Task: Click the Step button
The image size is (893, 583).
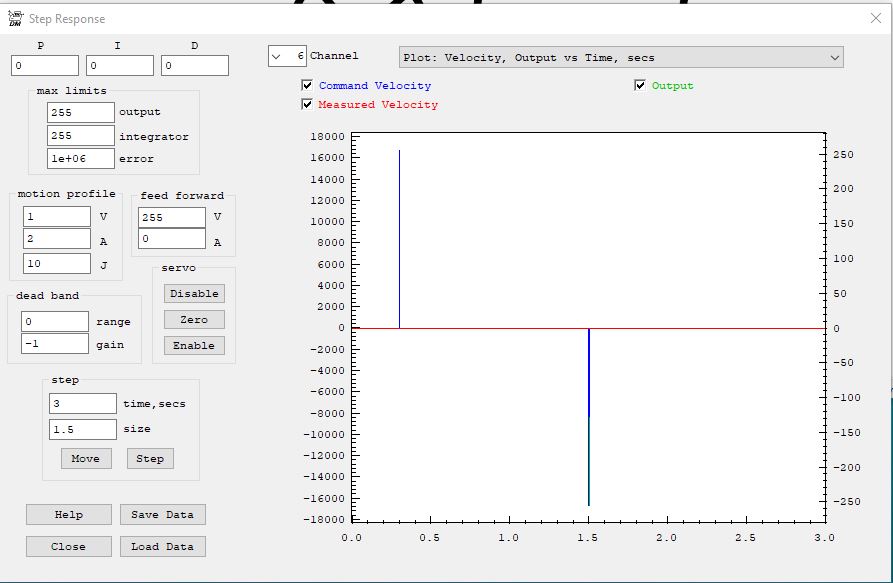Action: coord(150,458)
